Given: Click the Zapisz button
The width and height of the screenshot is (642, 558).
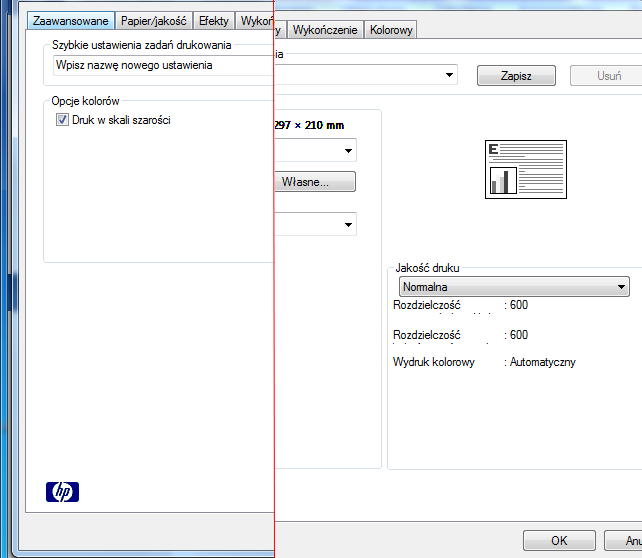Looking at the screenshot, I should click(516, 76).
